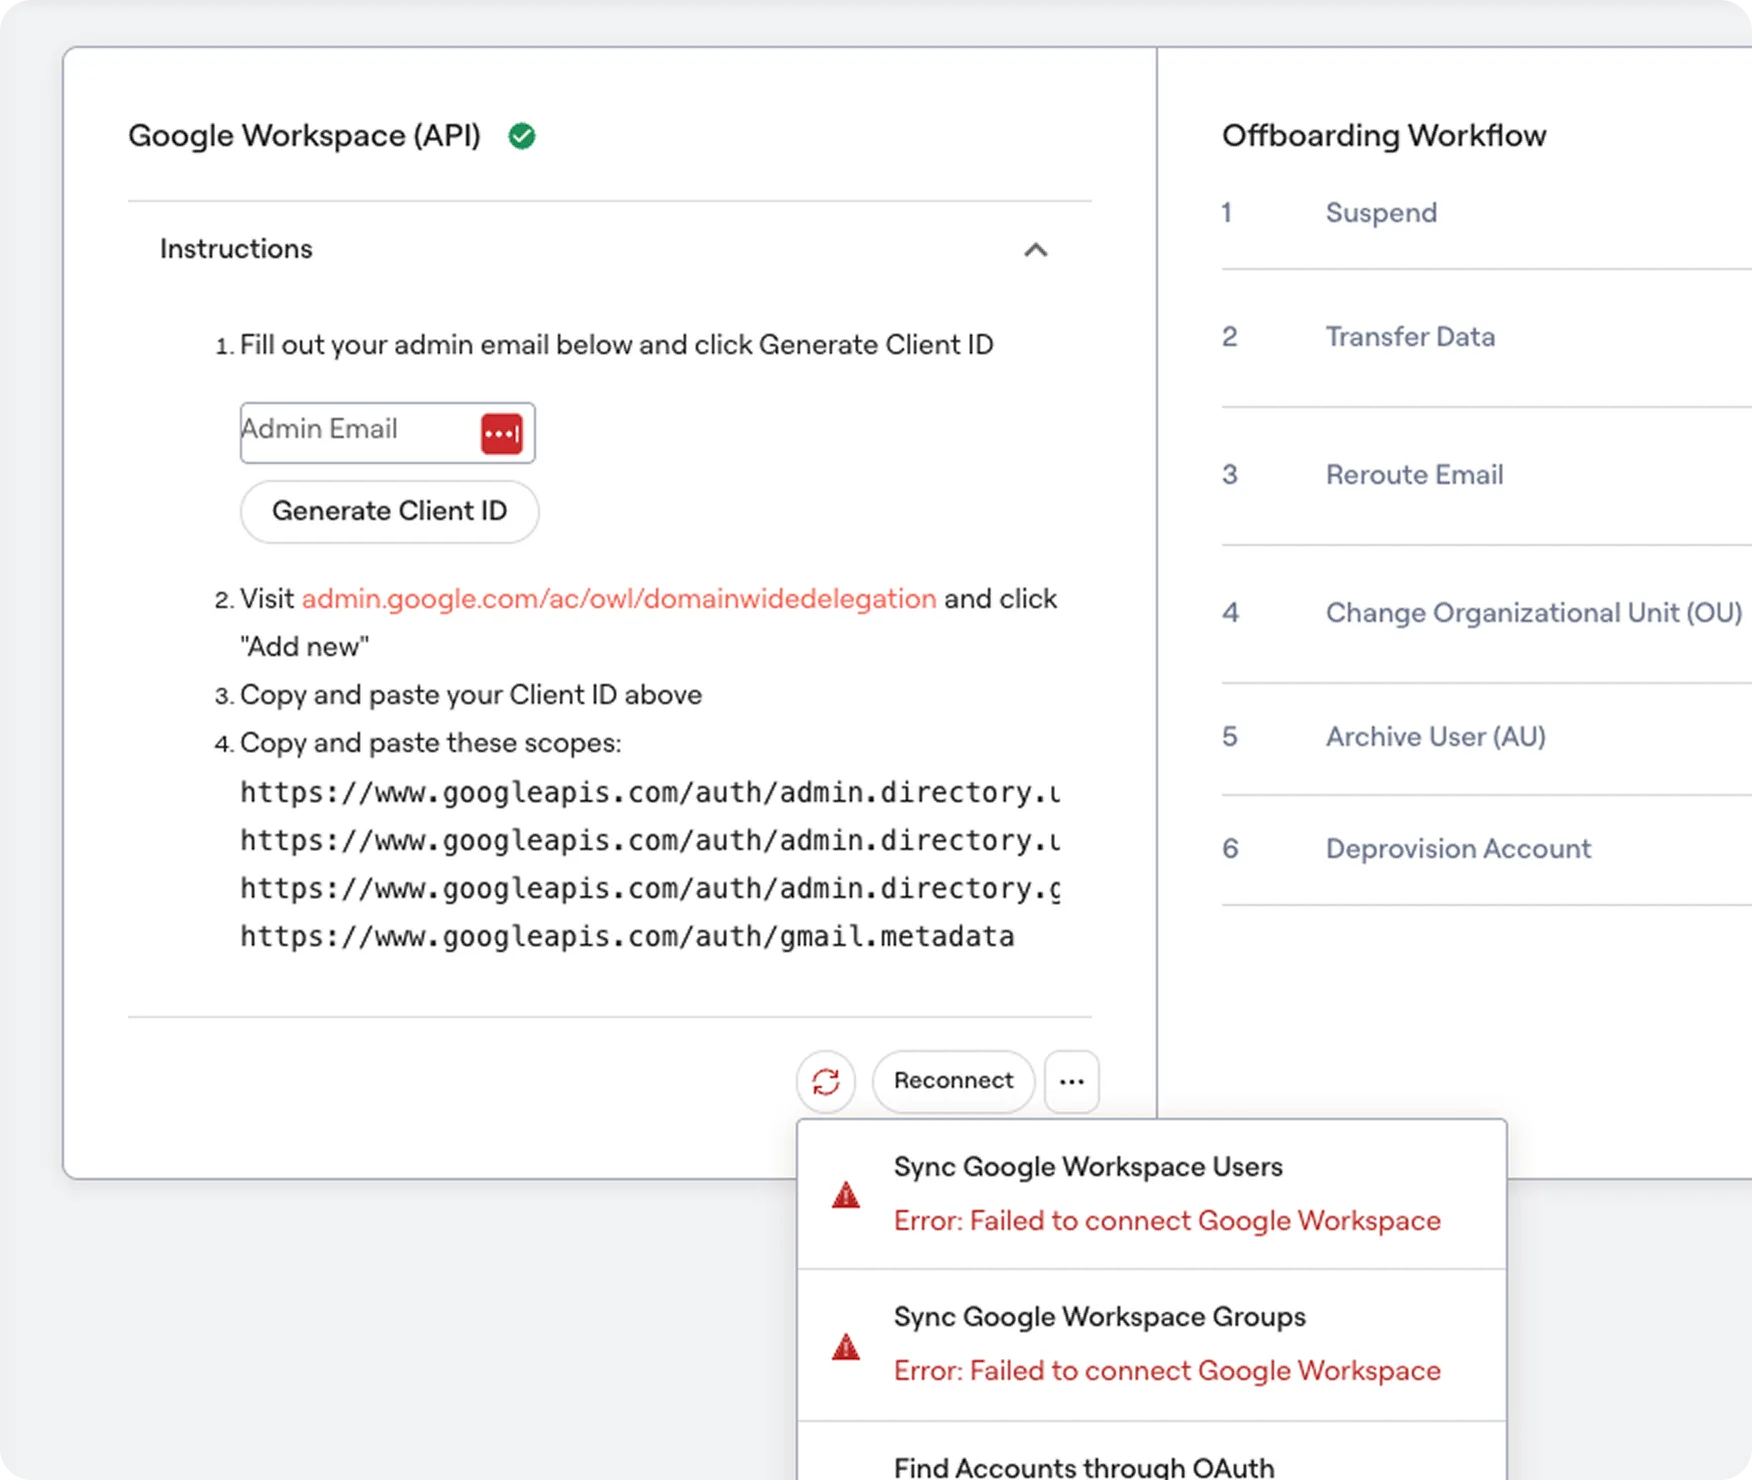
Task: Click the red refresh sync icon button
Action: coord(826,1081)
